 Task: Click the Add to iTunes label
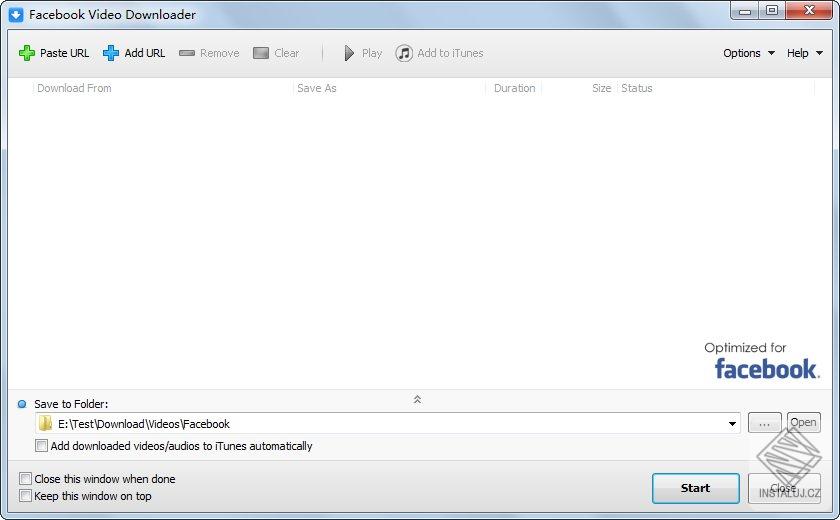[x=450, y=53]
